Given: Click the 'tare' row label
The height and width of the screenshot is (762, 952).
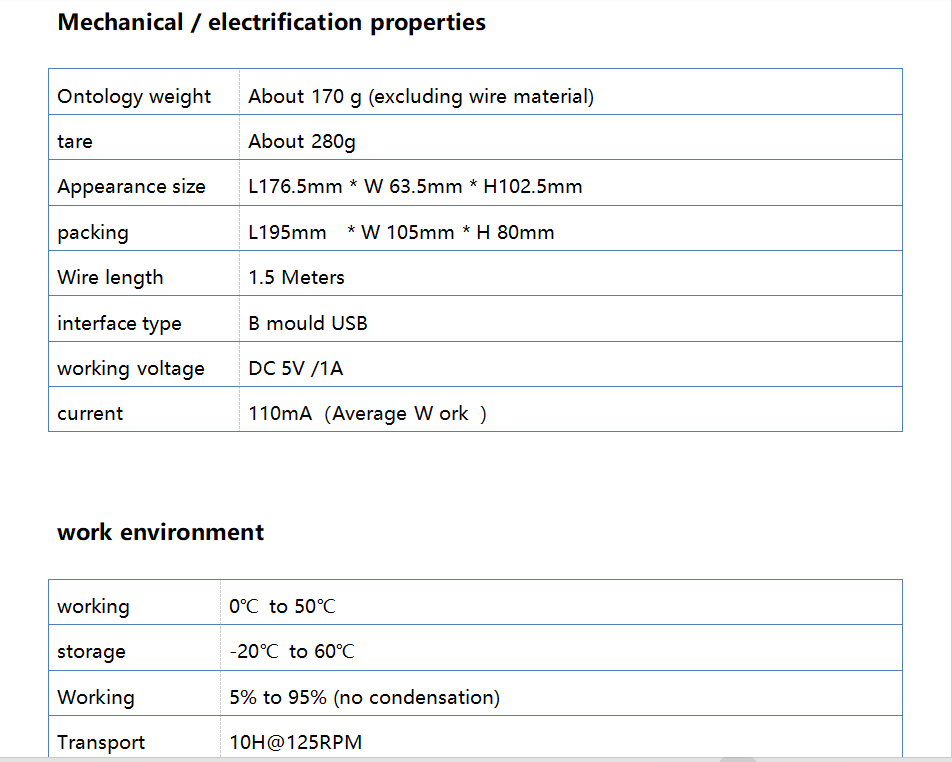Looking at the screenshot, I should pos(75,142).
